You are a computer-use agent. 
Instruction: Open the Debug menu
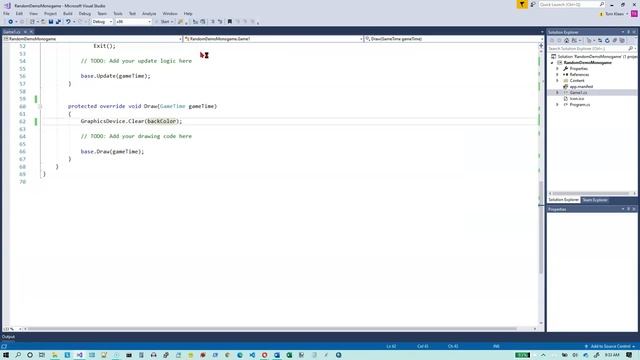point(84,13)
